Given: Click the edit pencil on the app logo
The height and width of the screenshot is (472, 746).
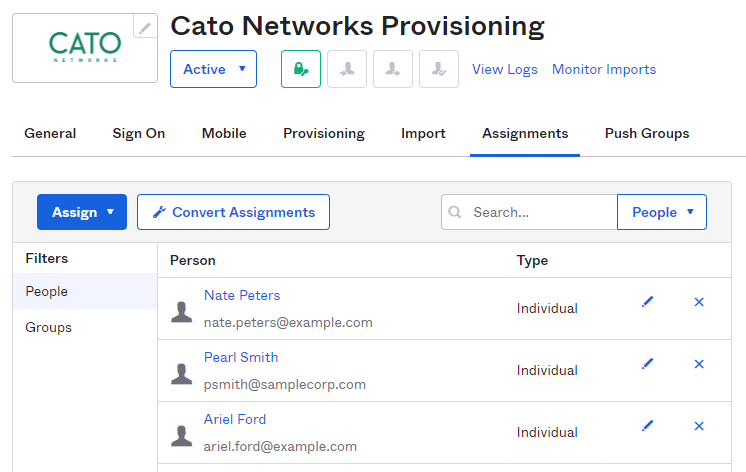Looking at the screenshot, I should point(146,28).
